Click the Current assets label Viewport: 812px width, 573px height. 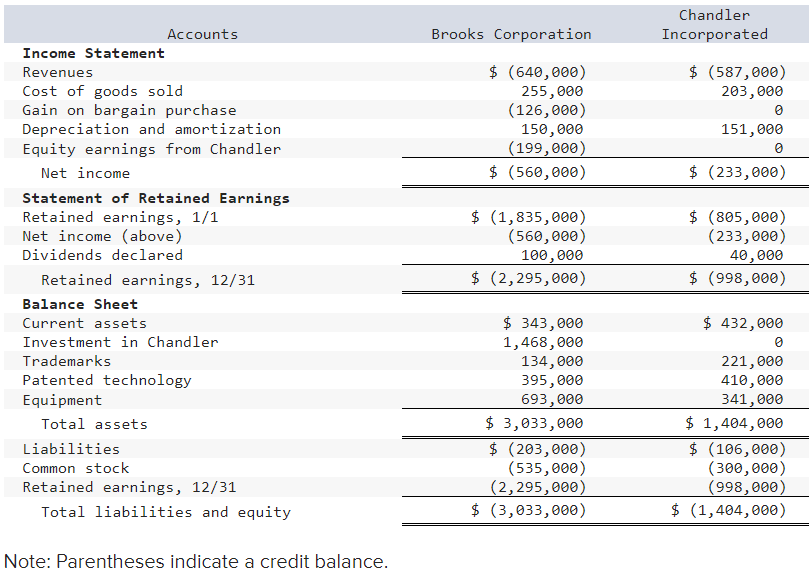click(84, 323)
